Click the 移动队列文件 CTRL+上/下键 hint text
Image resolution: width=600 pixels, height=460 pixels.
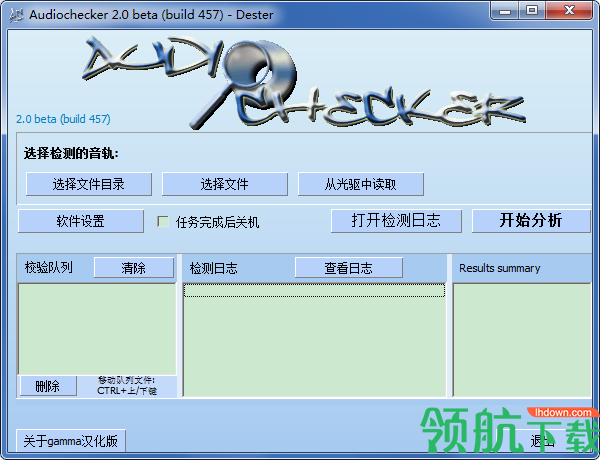click(127, 385)
